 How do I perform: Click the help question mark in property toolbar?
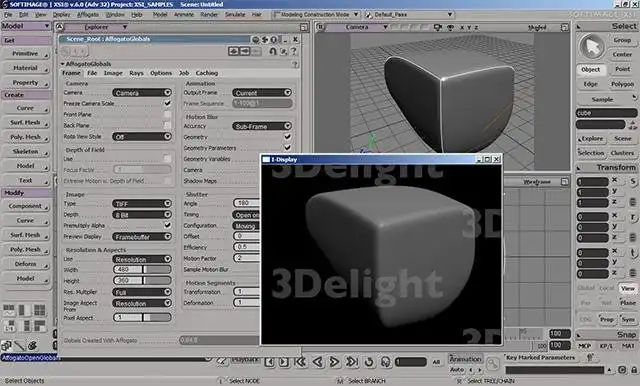click(x=293, y=51)
